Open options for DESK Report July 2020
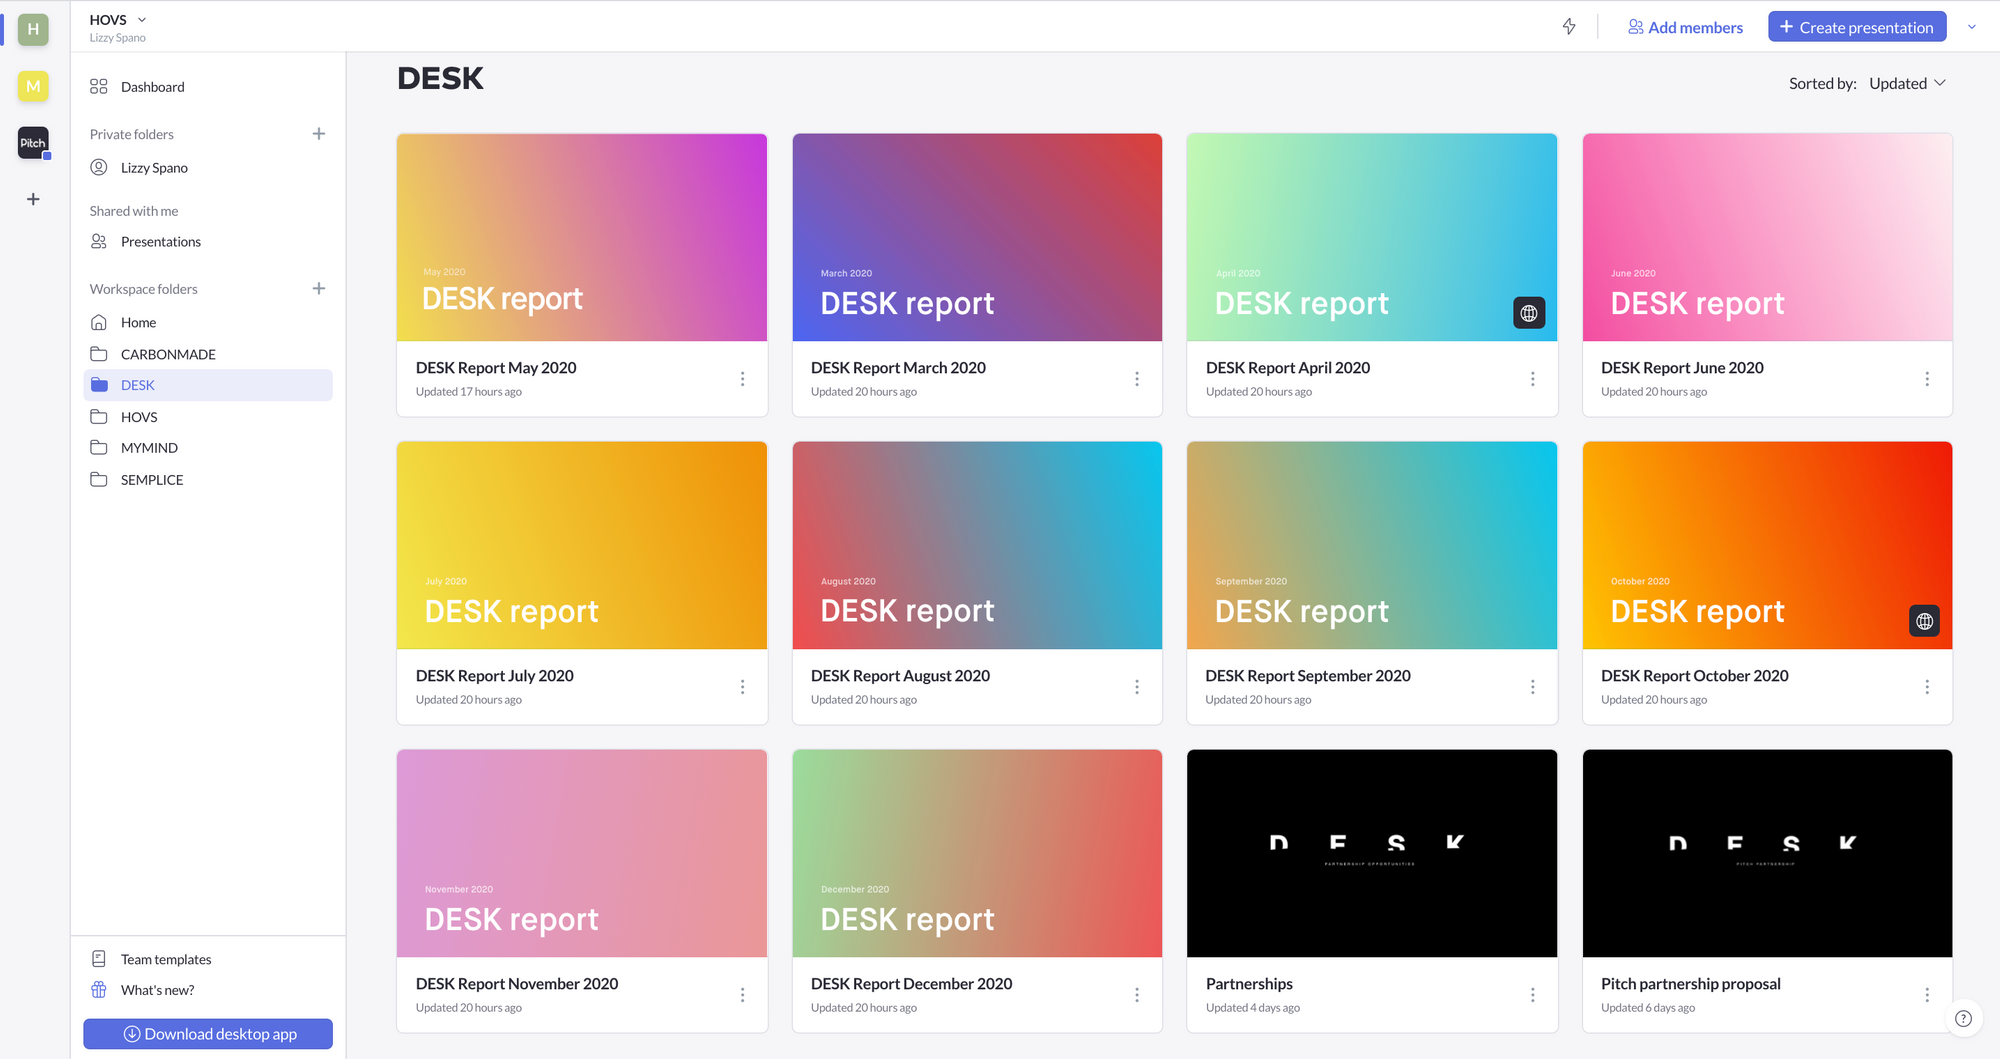This screenshot has height=1059, width=2000. [x=742, y=687]
